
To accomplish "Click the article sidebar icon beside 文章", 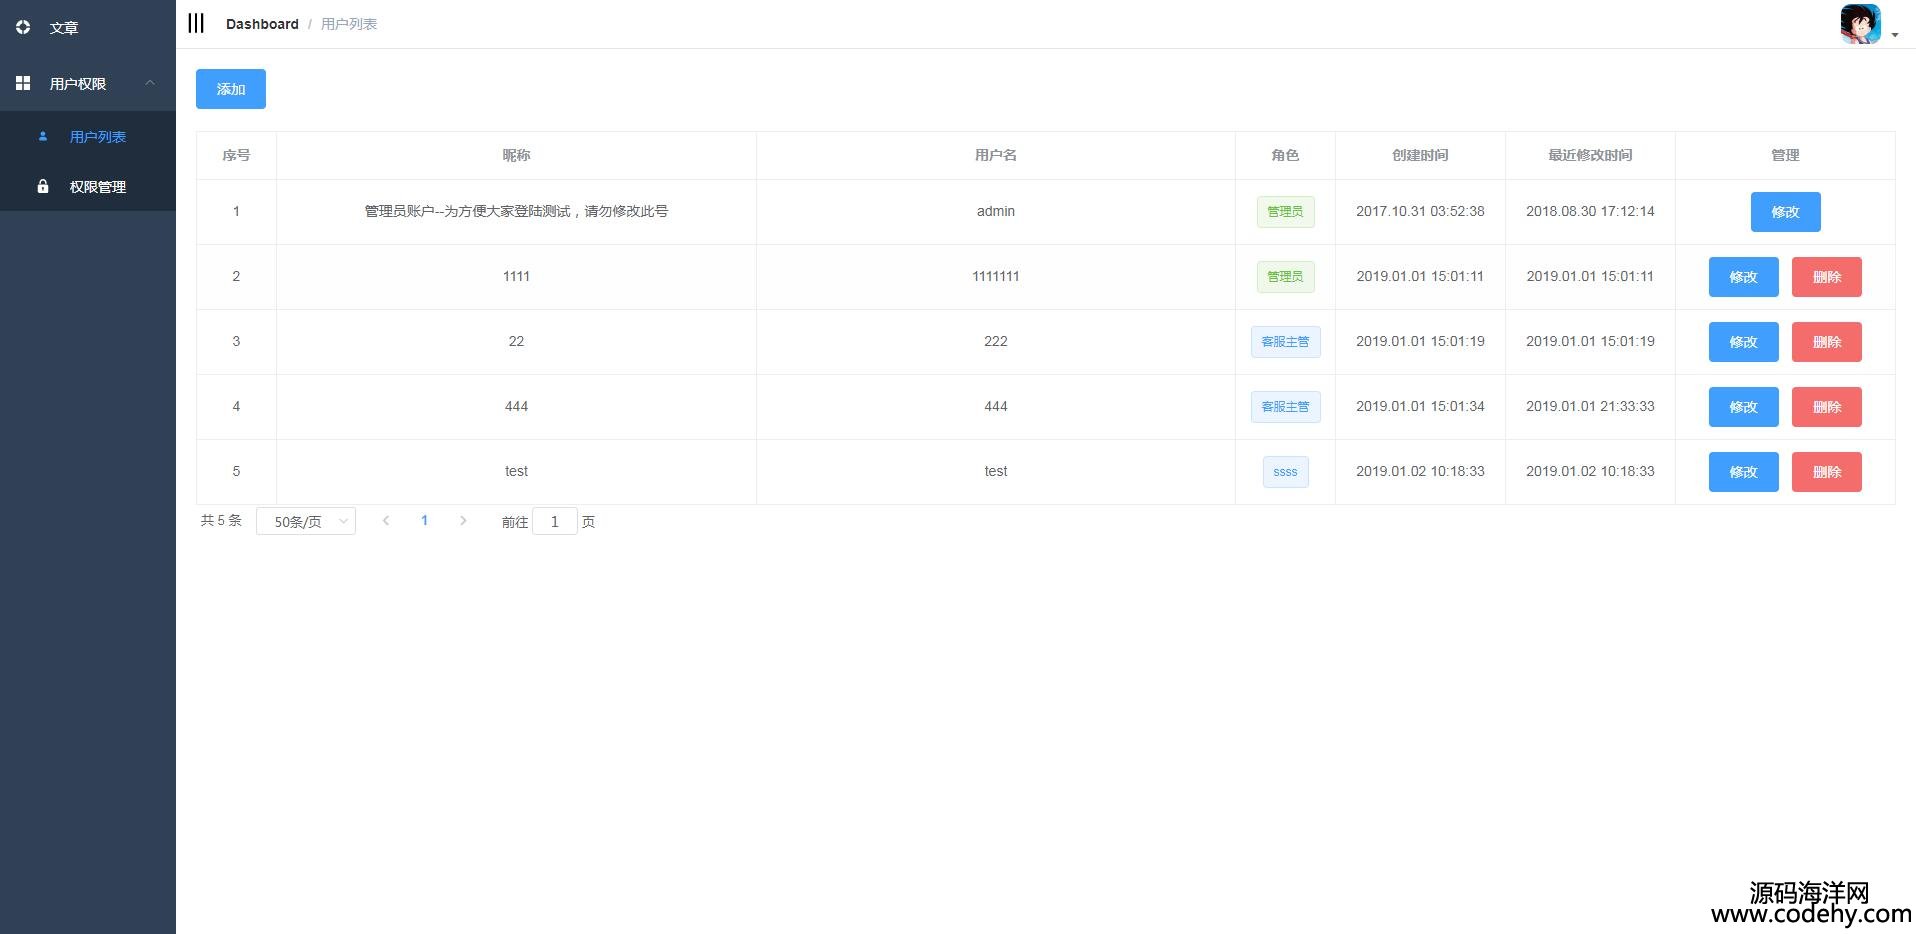I will [x=23, y=28].
